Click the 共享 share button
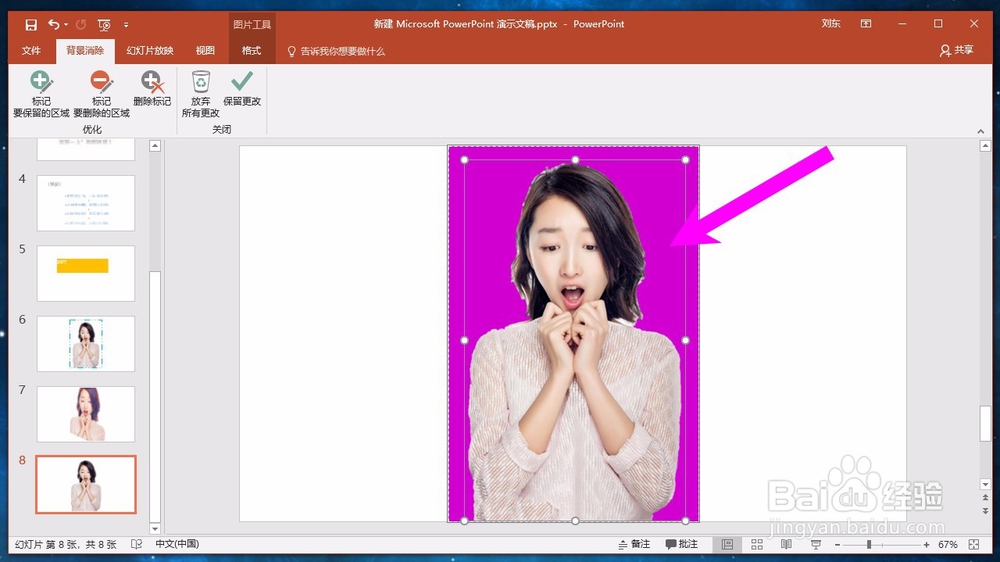Screen dimensions: 1000x562 click(957, 50)
